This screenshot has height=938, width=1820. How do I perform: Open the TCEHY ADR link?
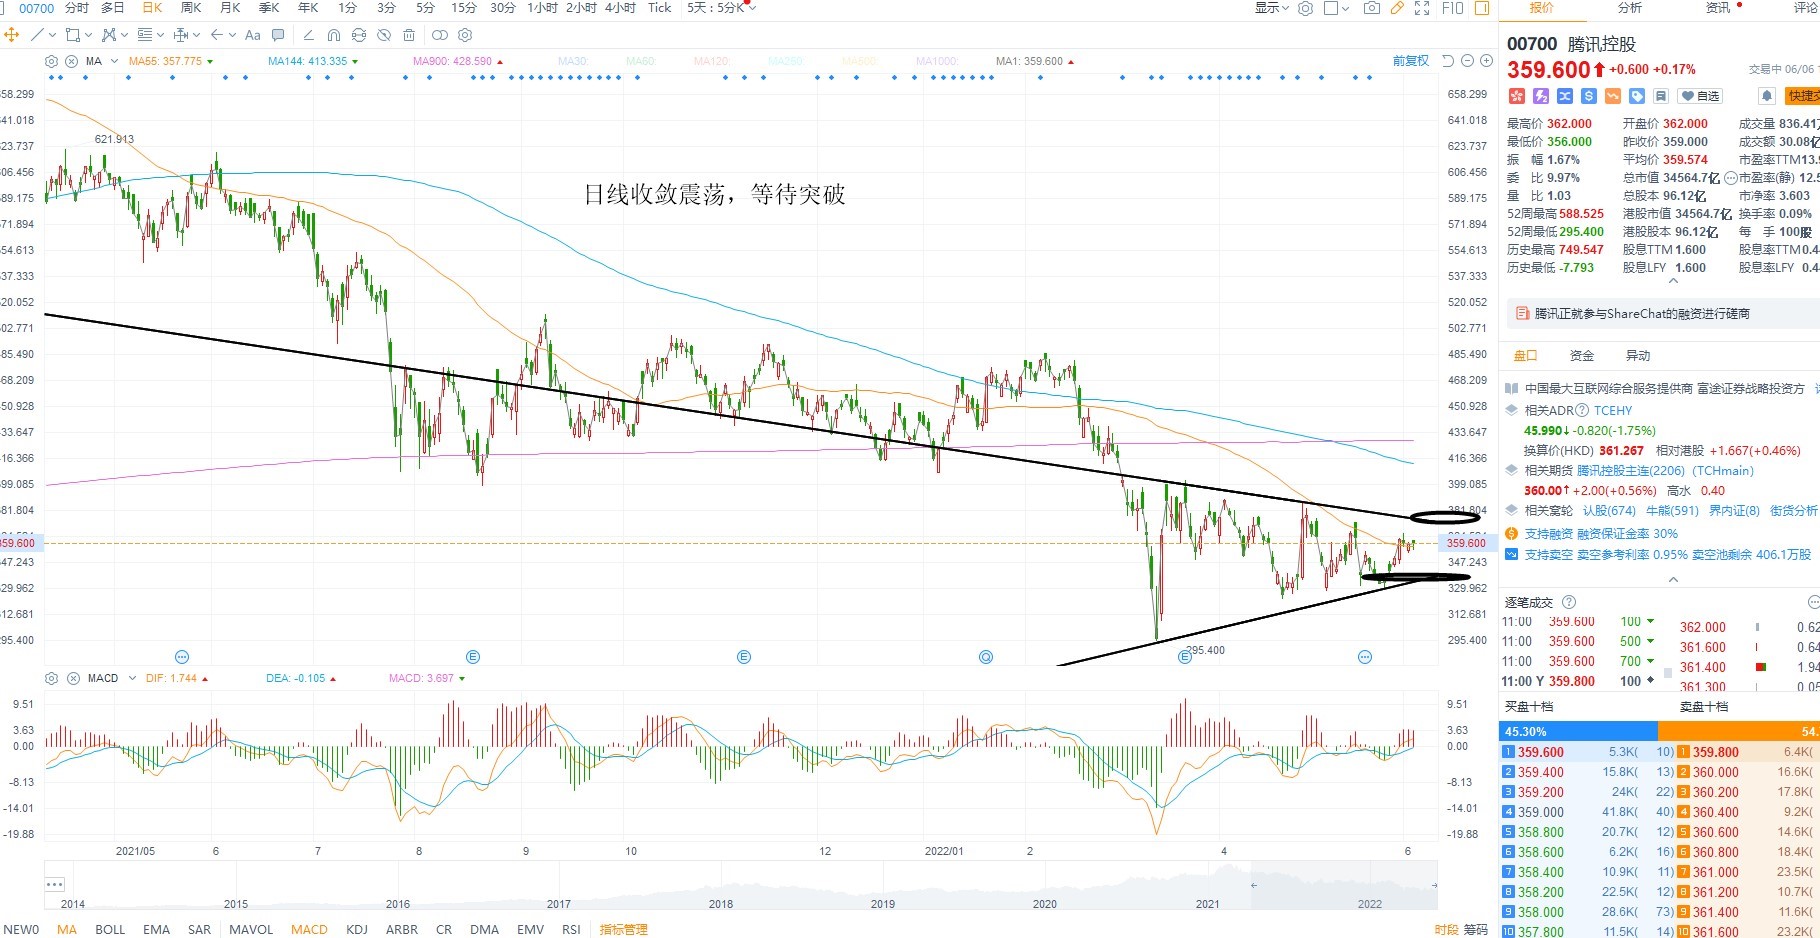(1612, 411)
